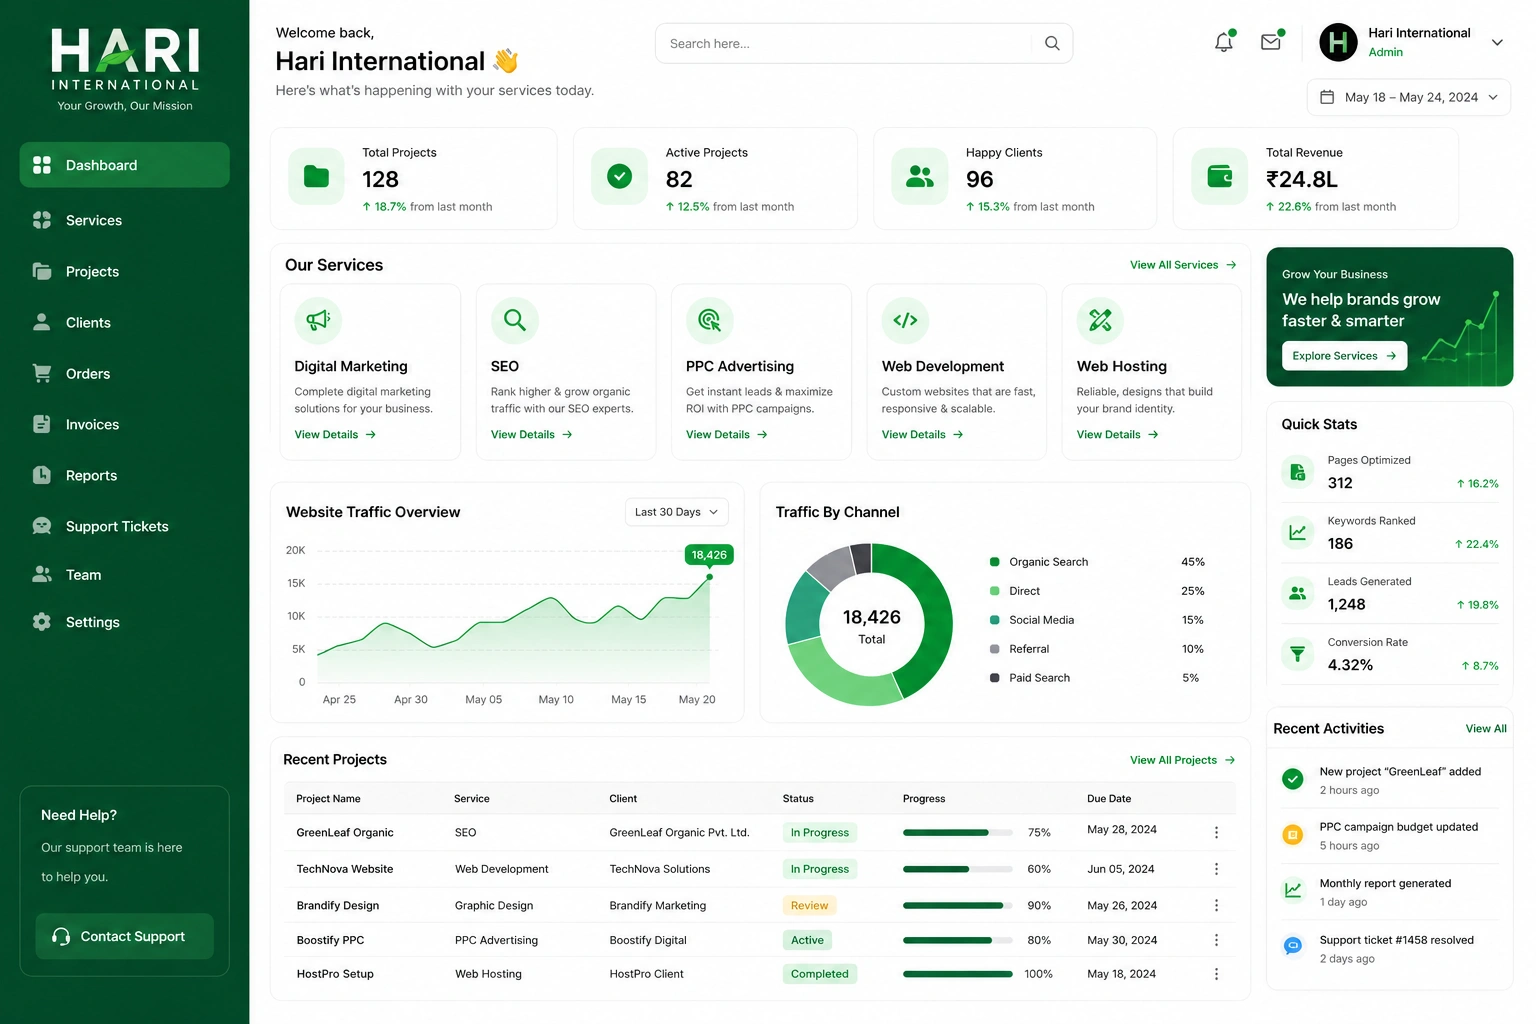Open options menu for Boostify PPC row

(1216, 940)
